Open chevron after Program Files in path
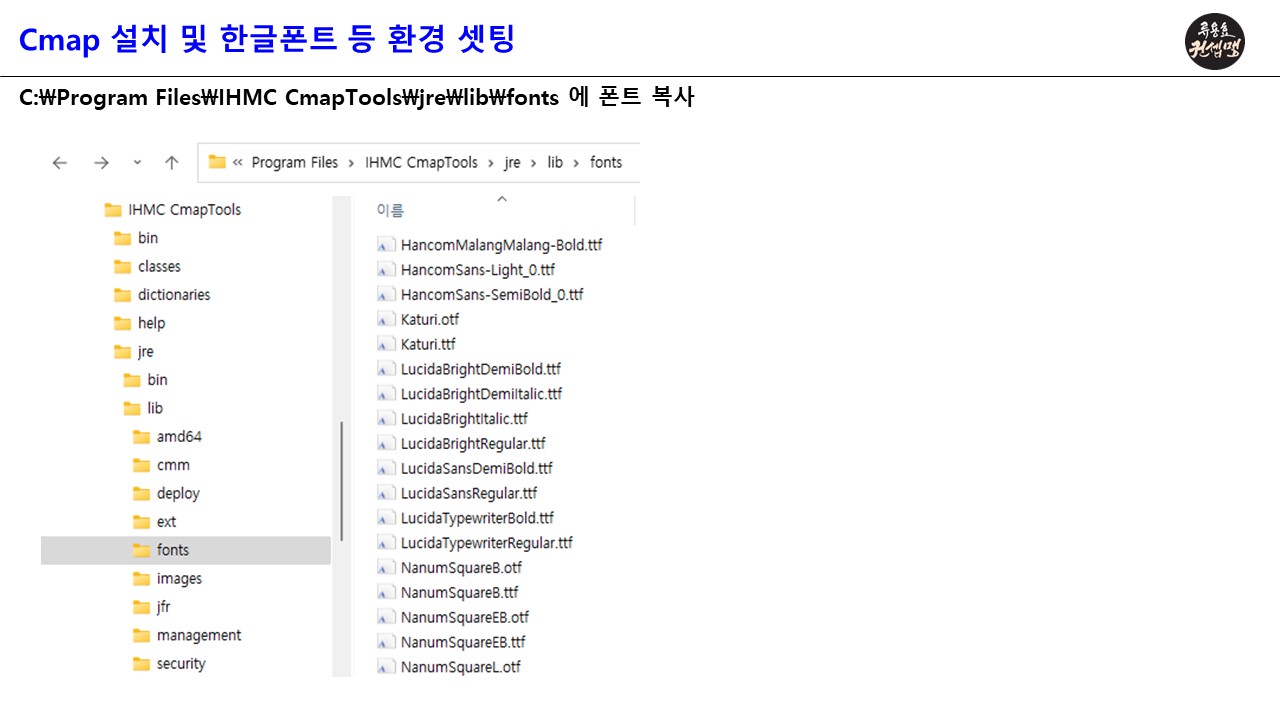1280x720 pixels. 352,163
